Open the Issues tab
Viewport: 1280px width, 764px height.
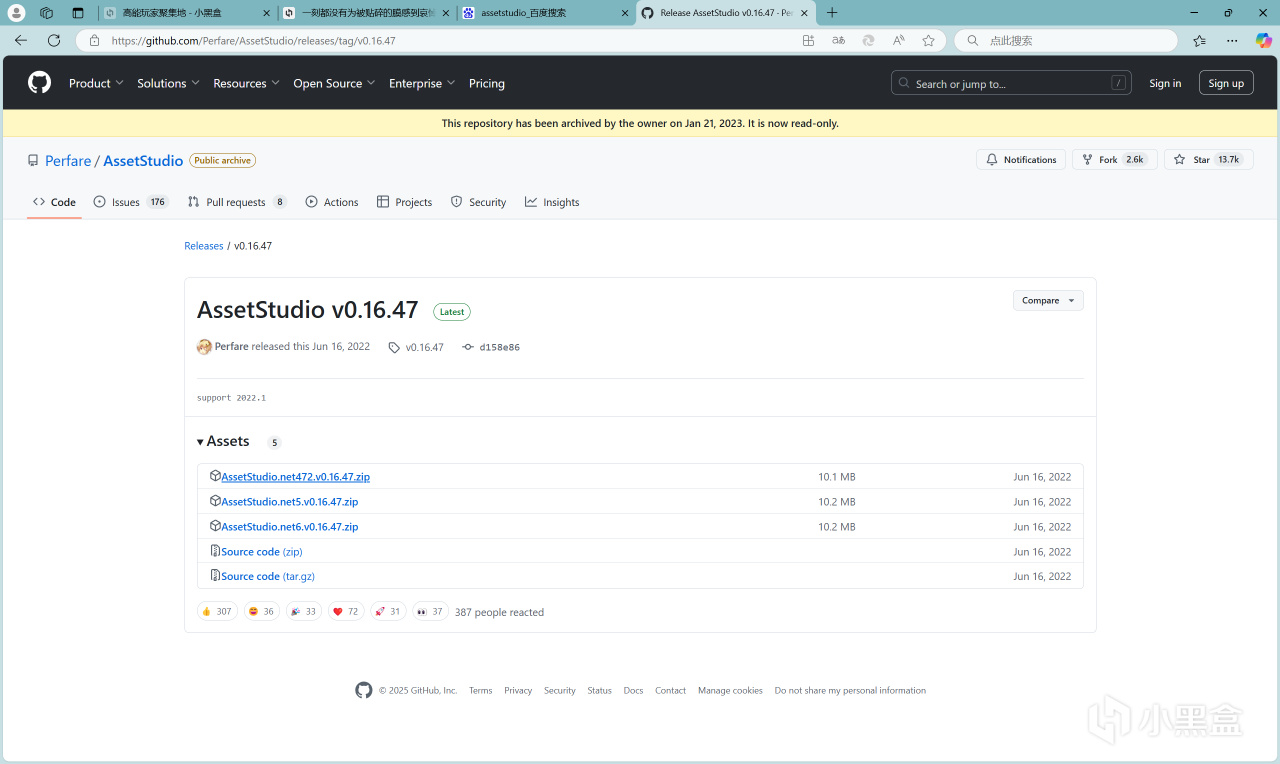click(131, 202)
